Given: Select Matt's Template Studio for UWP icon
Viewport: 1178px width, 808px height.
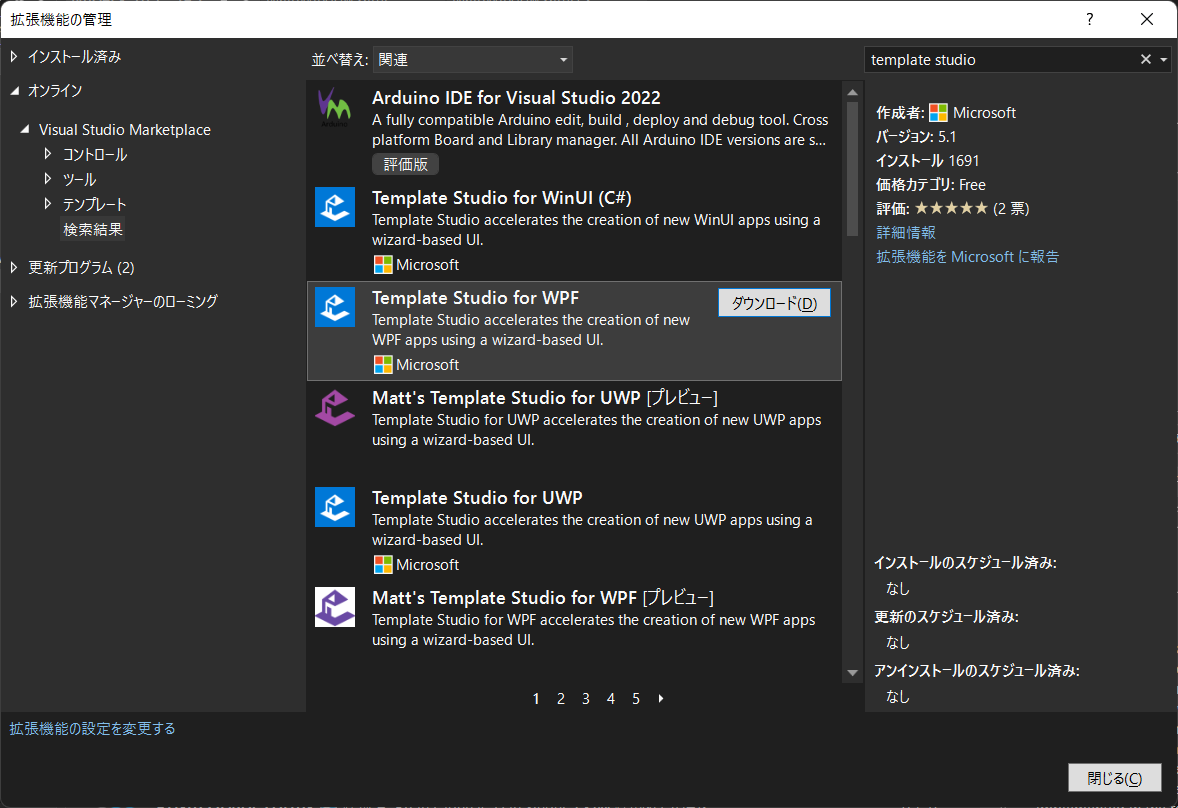Looking at the screenshot, I should click(334, 407).
